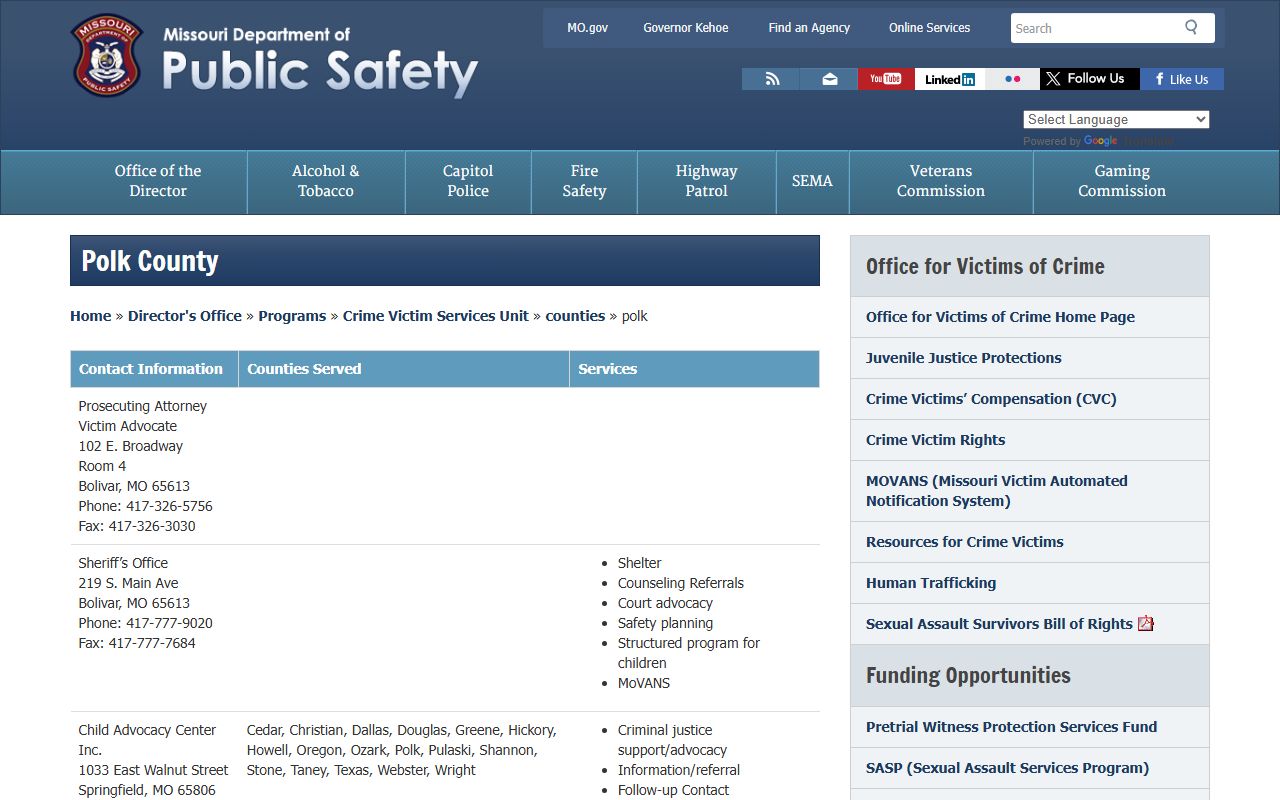Click the Services column header
The image size is (1280, 800).
(695, 369)
